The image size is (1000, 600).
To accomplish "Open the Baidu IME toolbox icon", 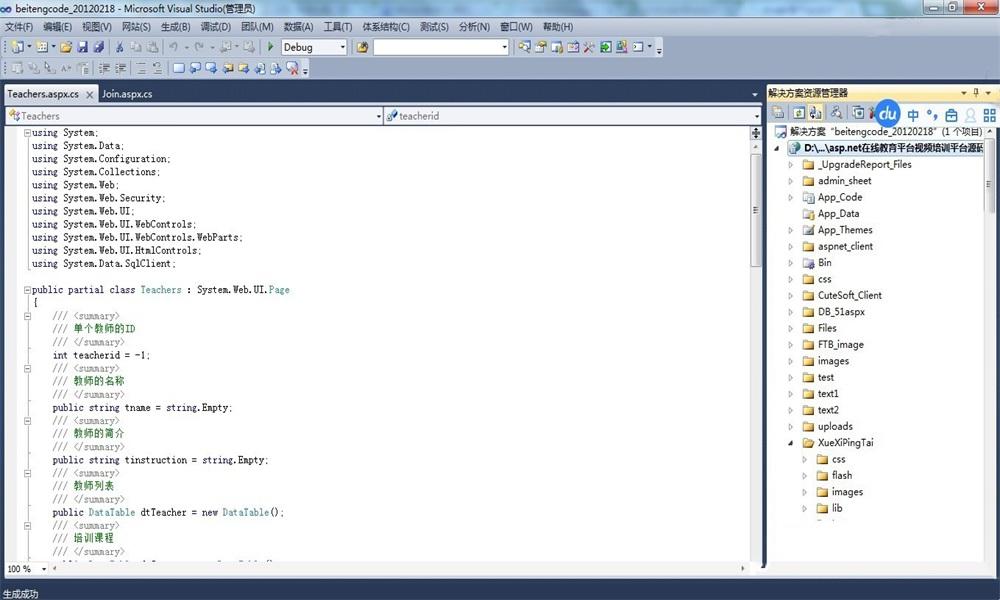I will (951, 115).
